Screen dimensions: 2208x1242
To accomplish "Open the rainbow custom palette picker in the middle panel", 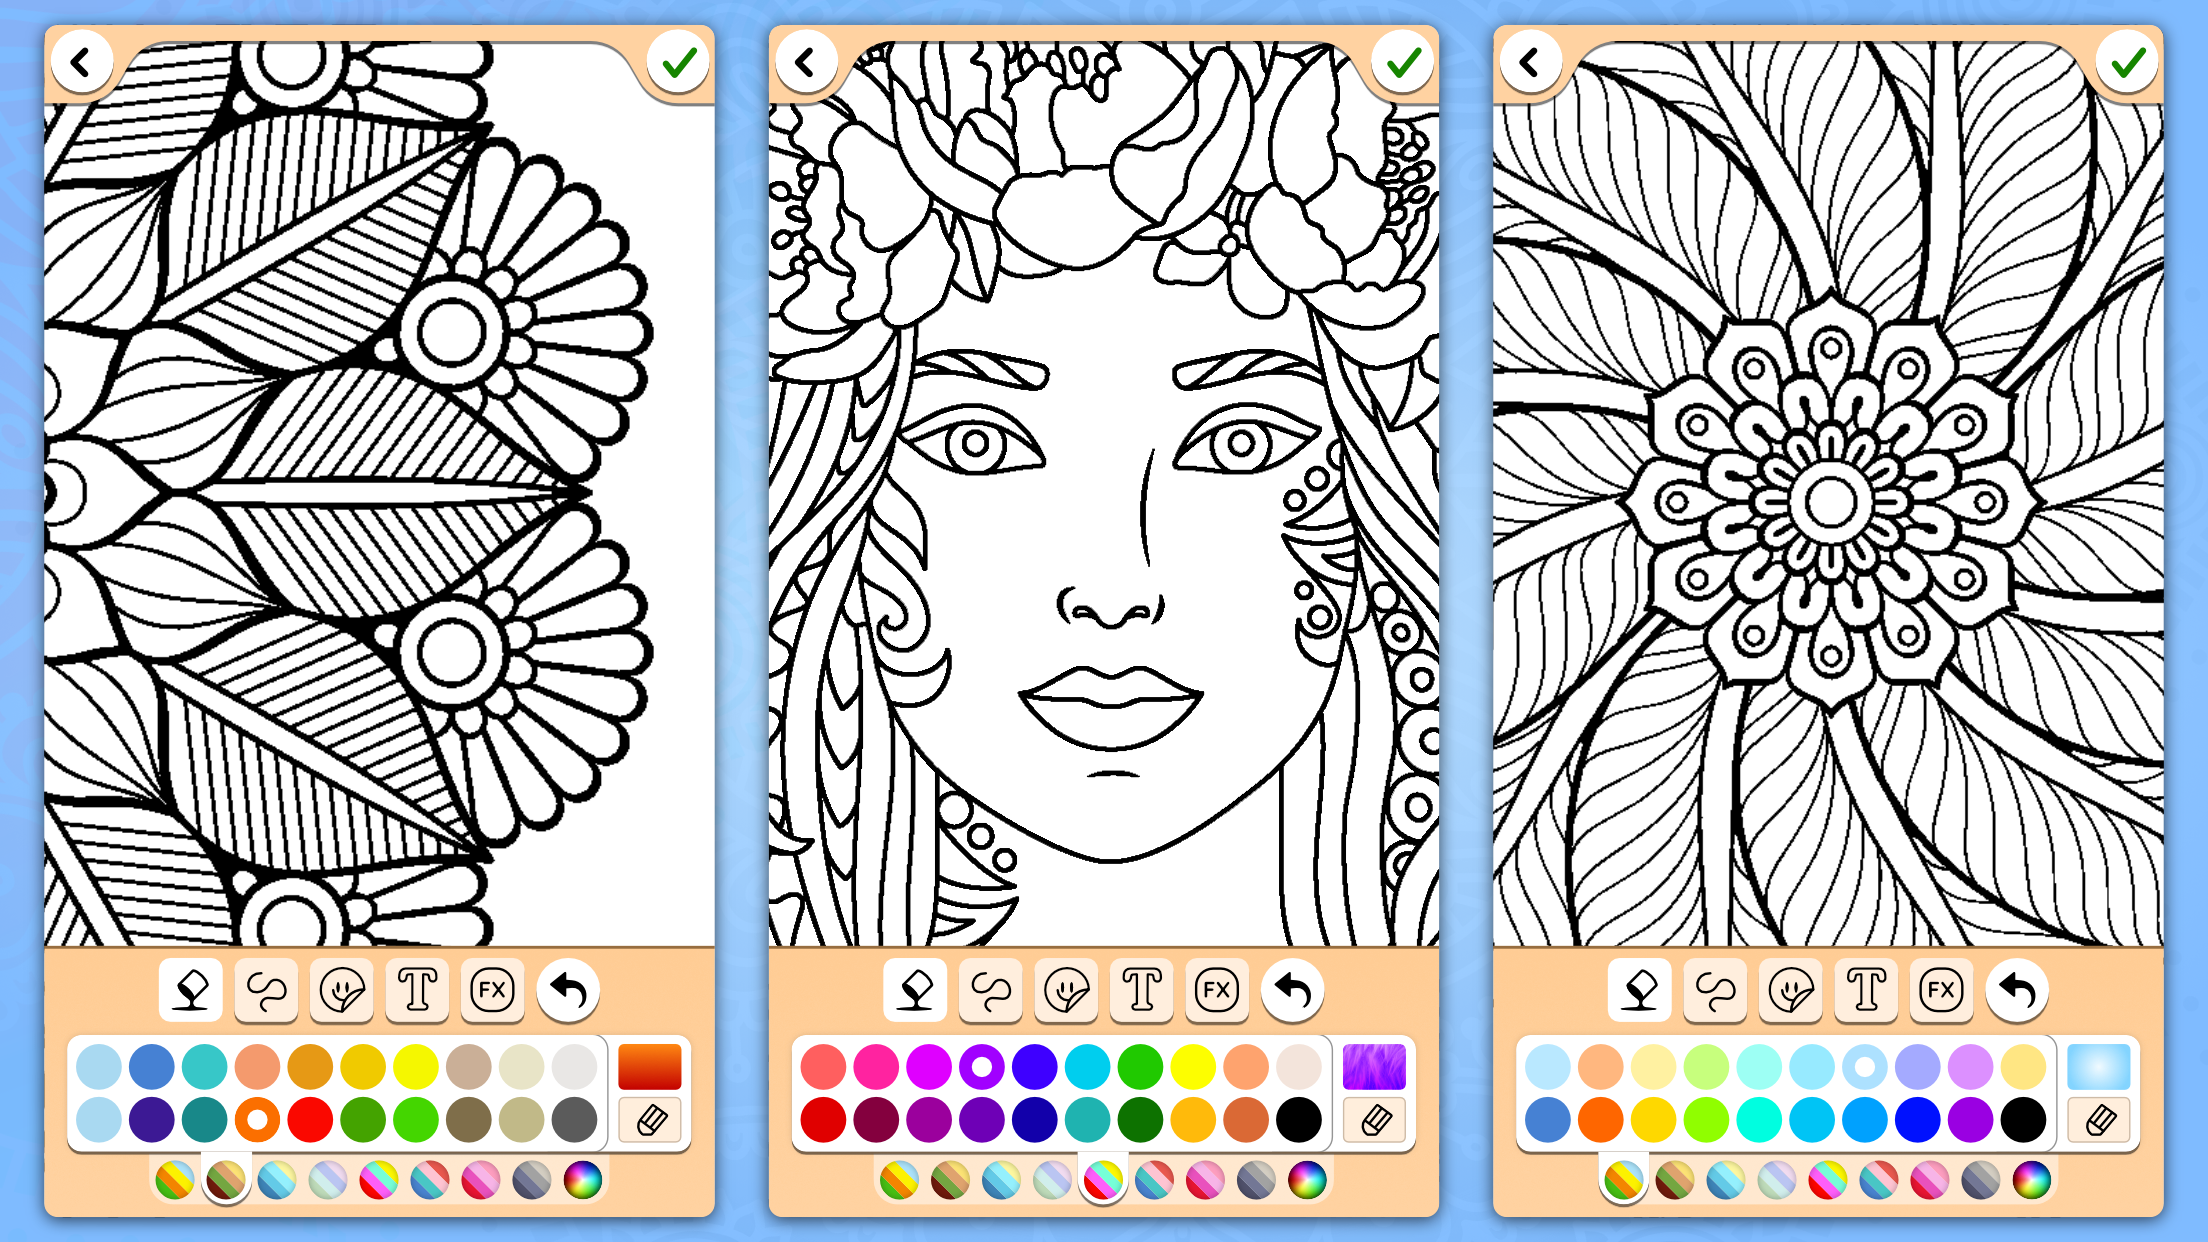I will [x=1311, y=1181].
